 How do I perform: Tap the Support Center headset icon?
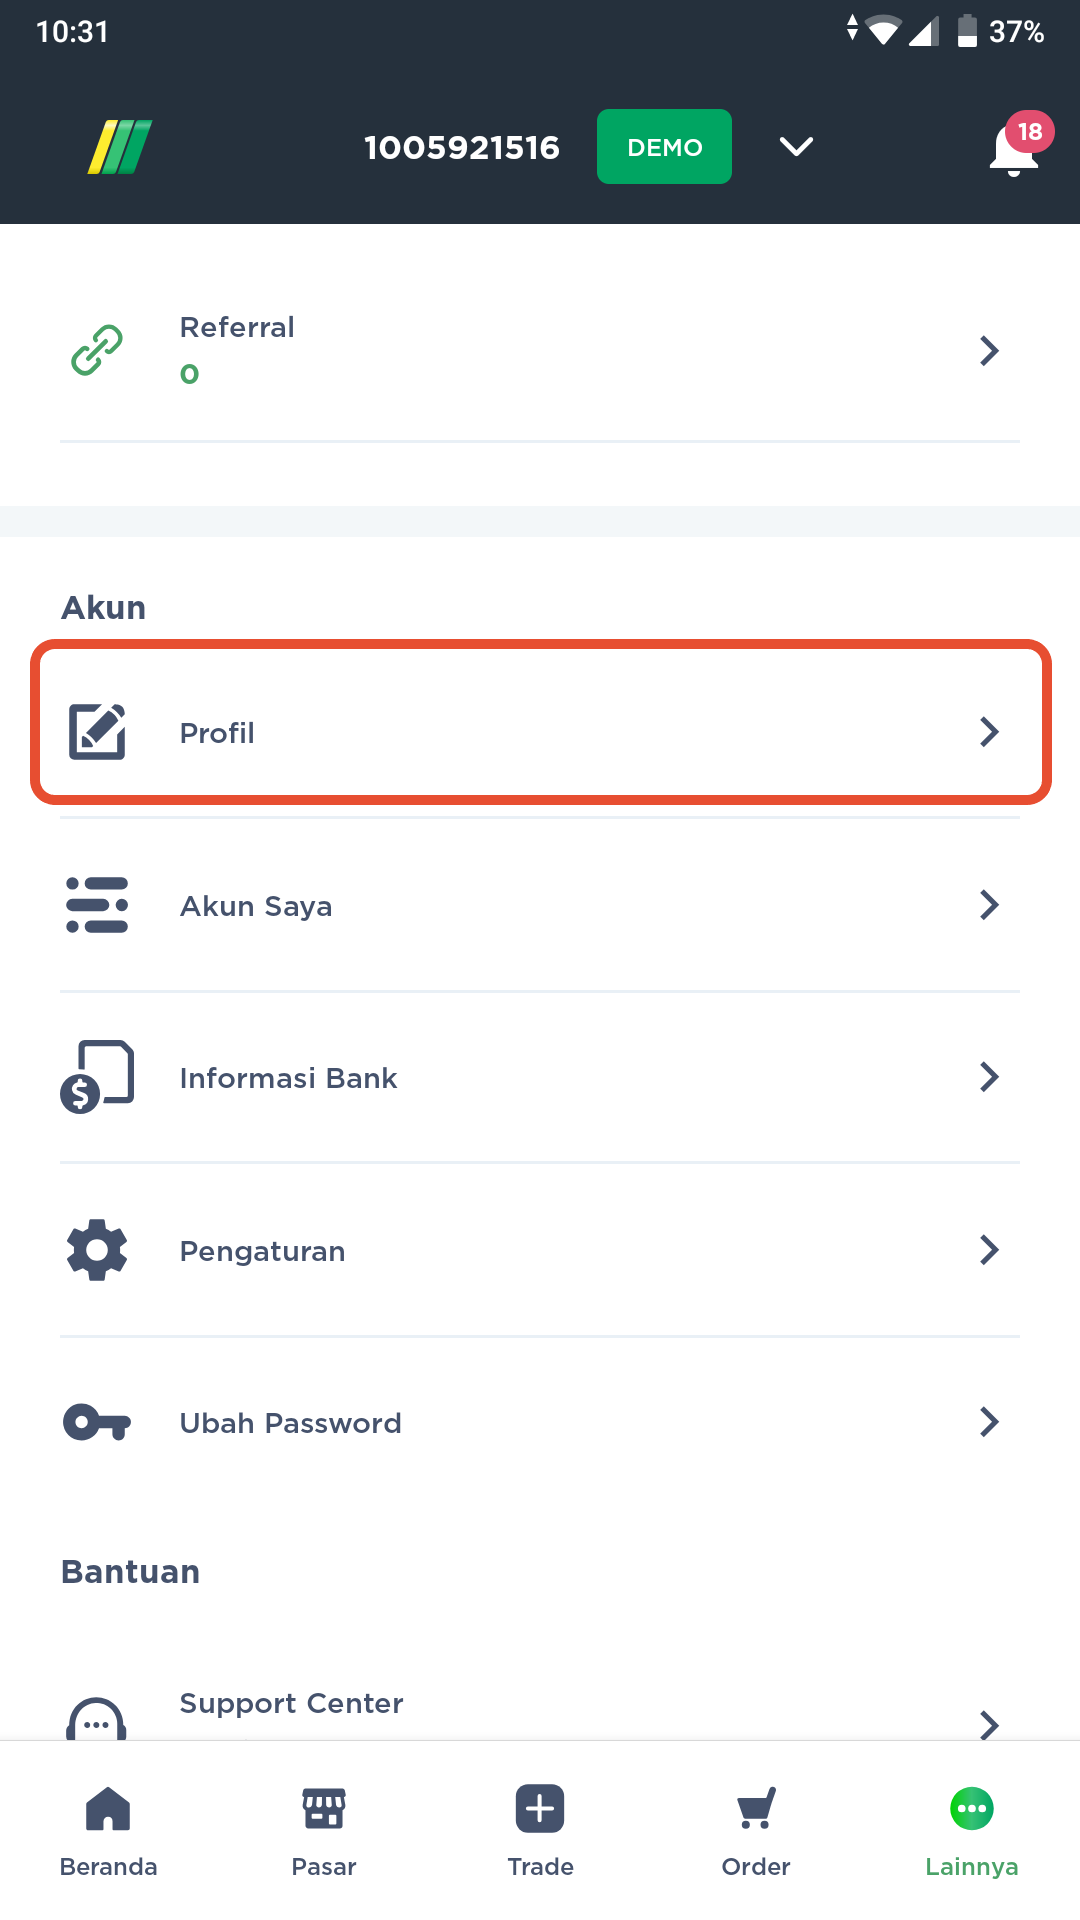tap(97, 1720)
